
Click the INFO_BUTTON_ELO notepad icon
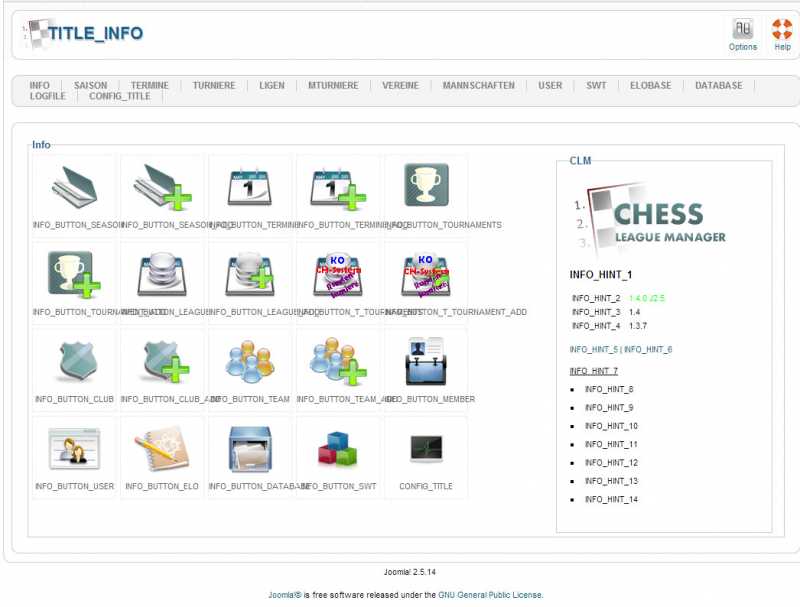pyautogui.click(x=162, y=448)
